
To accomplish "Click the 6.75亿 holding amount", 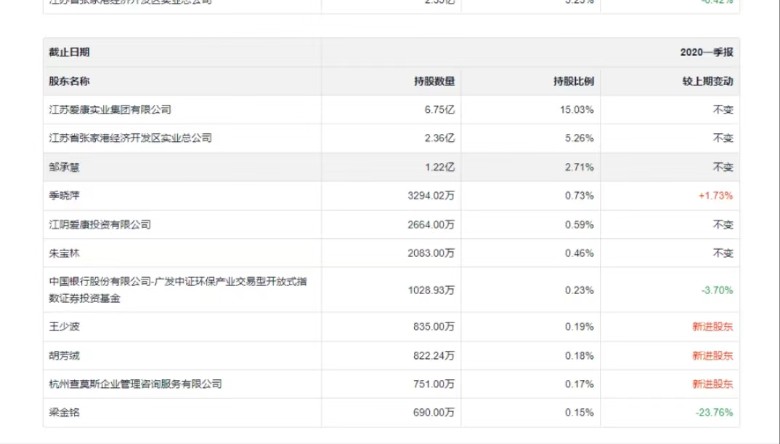I will coord(440,109).
